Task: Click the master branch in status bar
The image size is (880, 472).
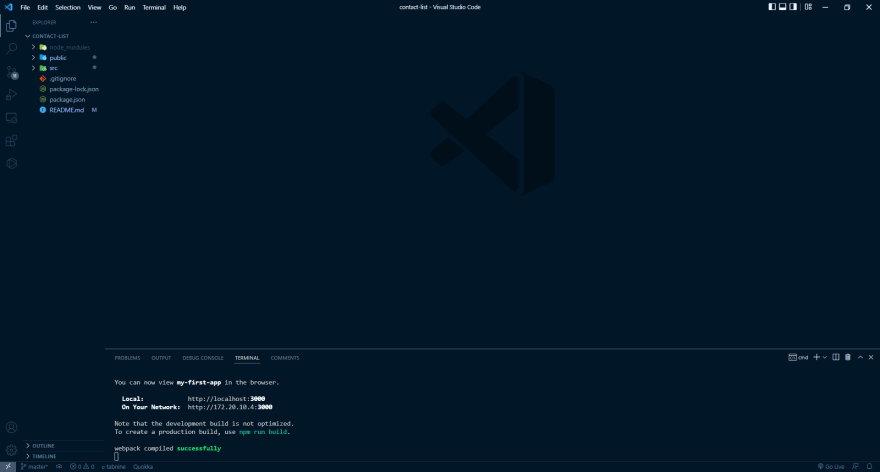Action: pos(34,466)
